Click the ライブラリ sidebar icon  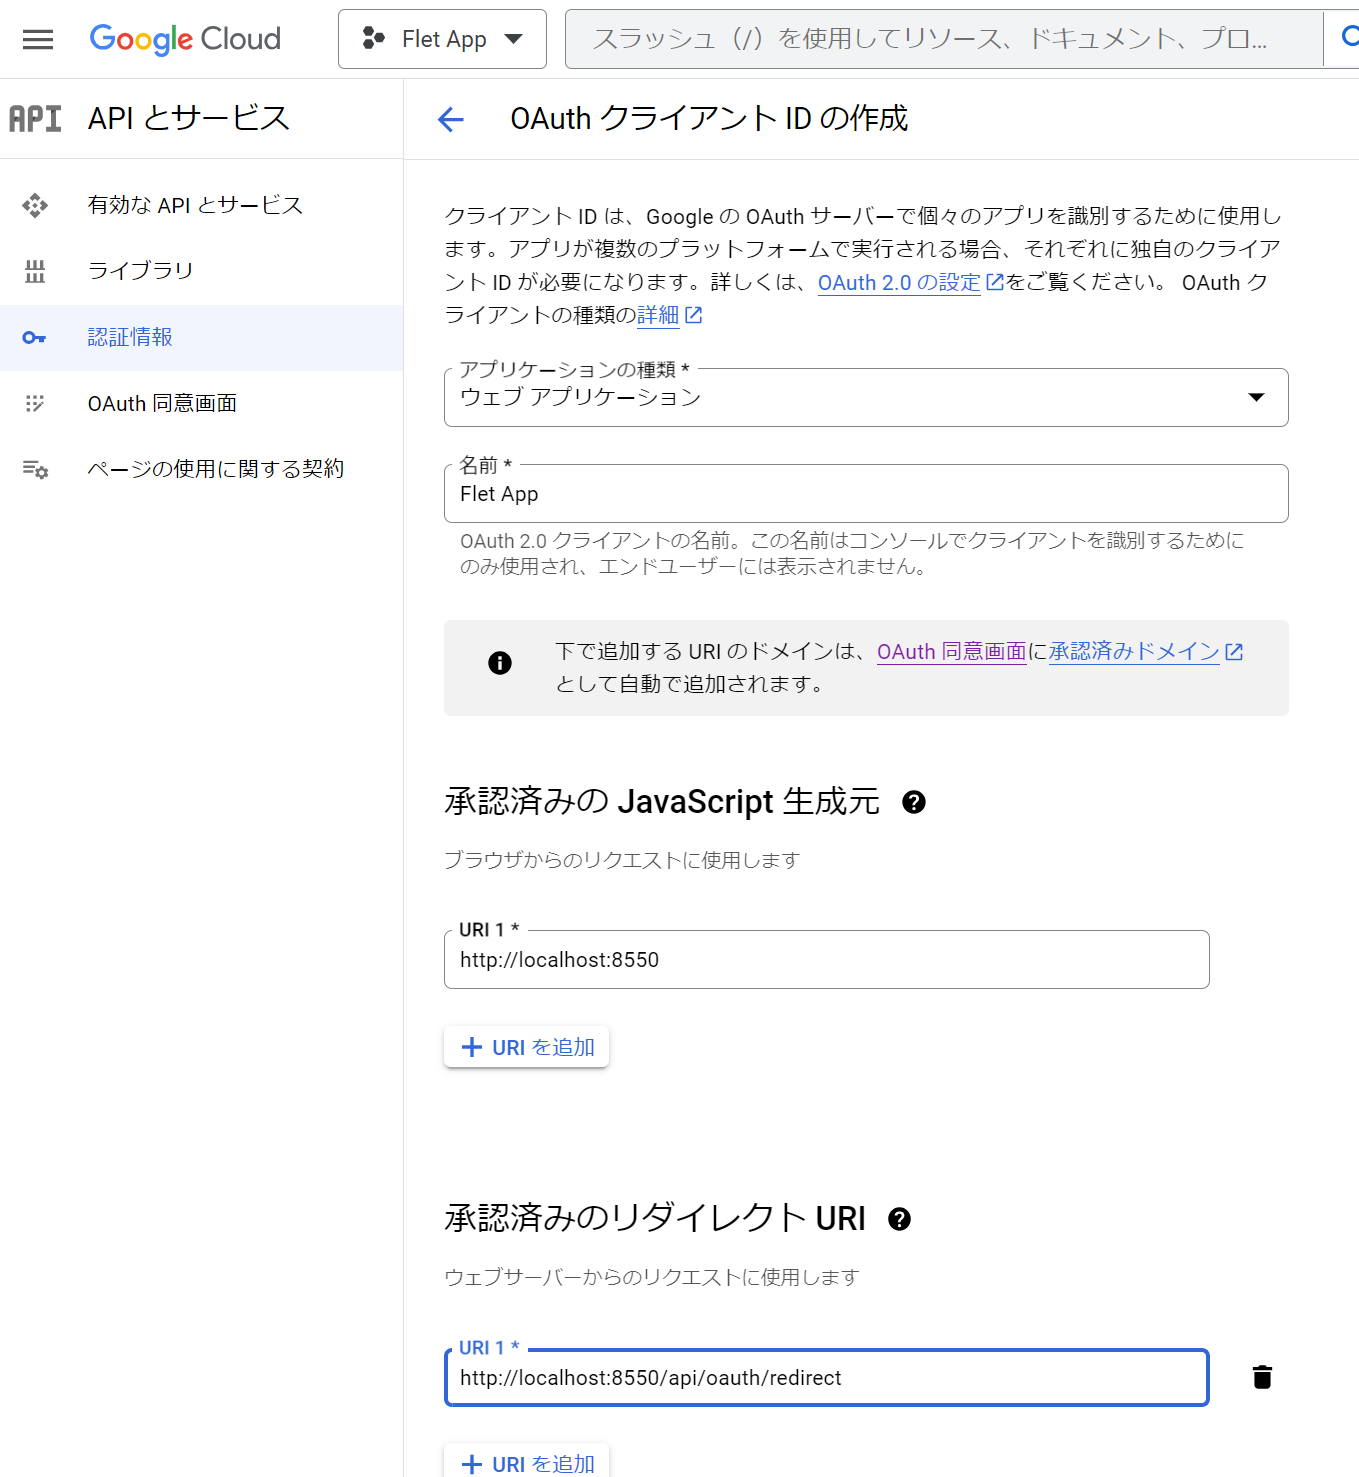point(35,270)
